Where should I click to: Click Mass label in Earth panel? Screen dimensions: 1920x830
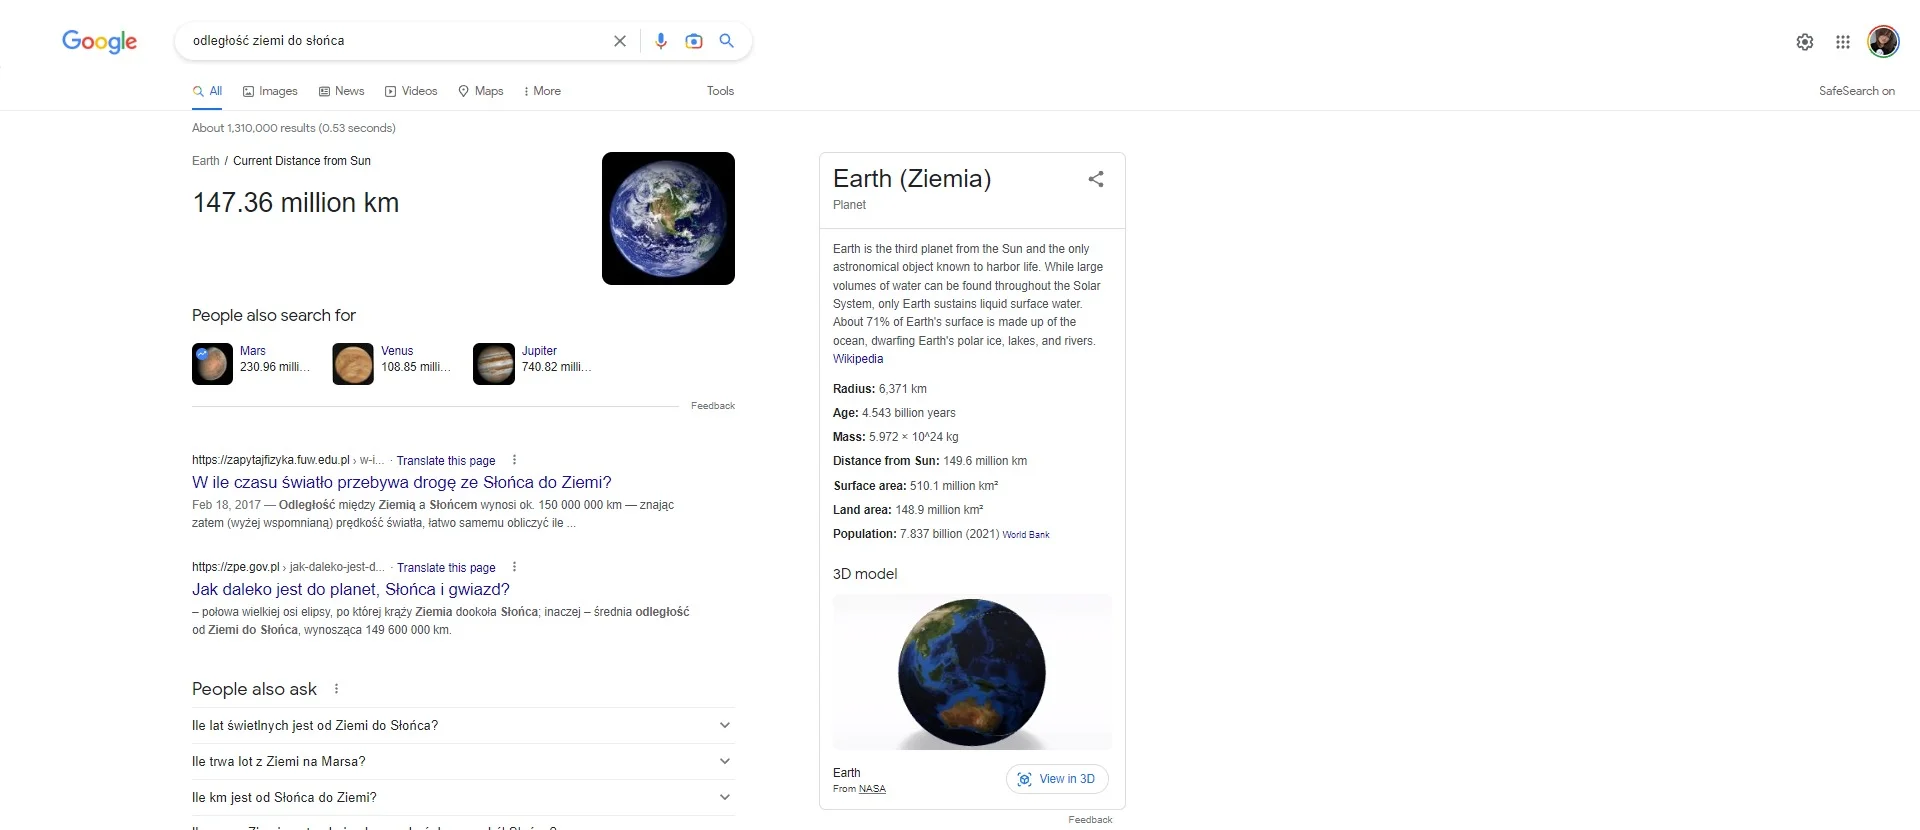pos(849,437)
